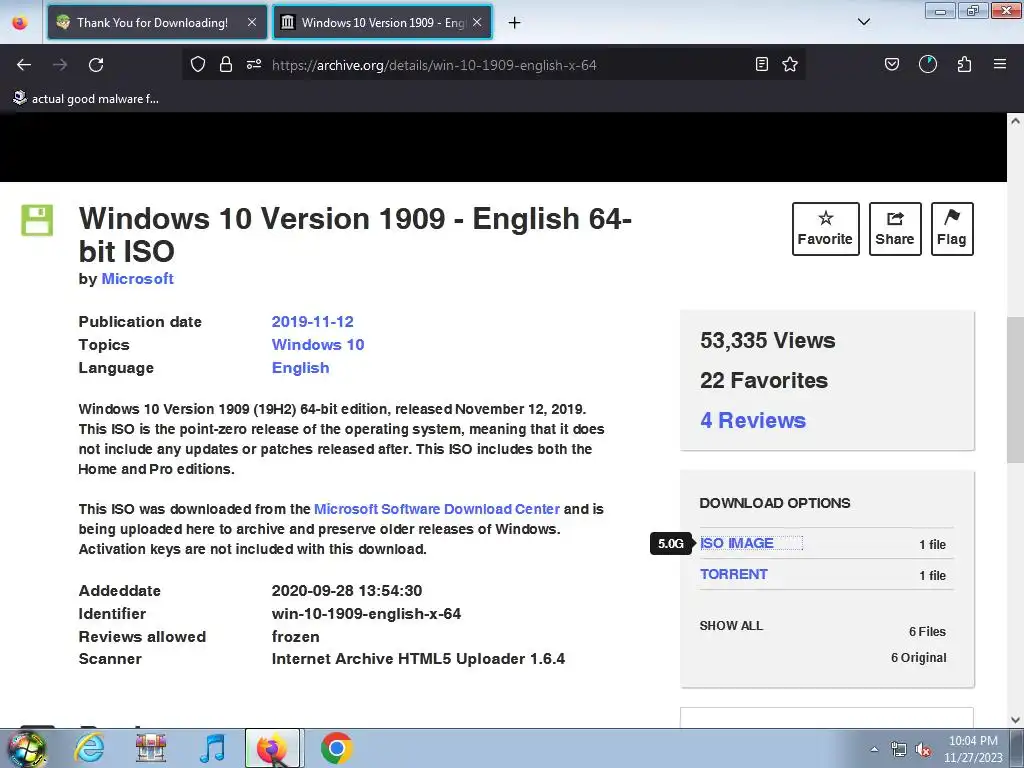The image size is (1024, 768).
Task: Open the tracking protection shield icon
Action: pyautogui.click(x=198, y=64)
